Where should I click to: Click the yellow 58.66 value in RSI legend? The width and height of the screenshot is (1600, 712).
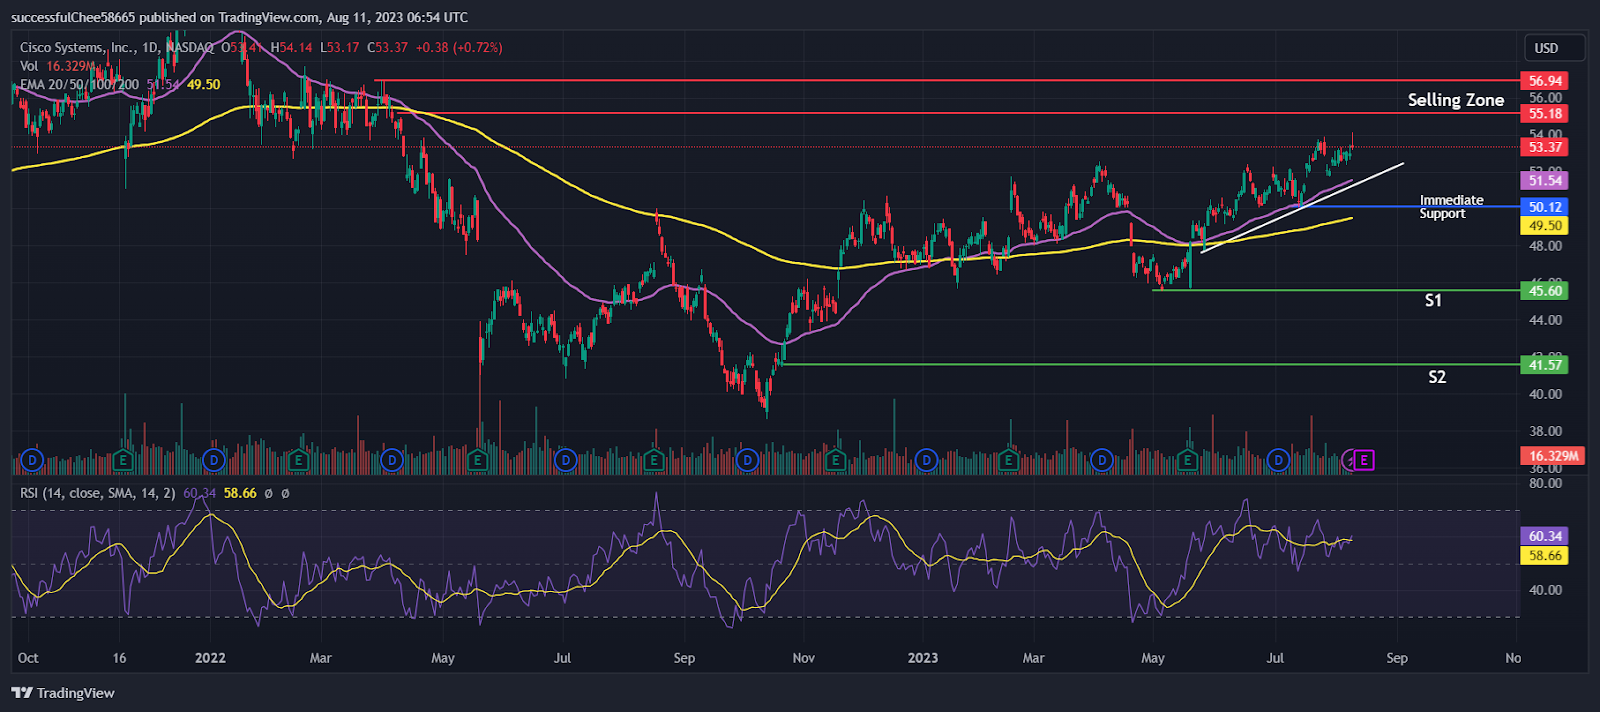[240, 493]
